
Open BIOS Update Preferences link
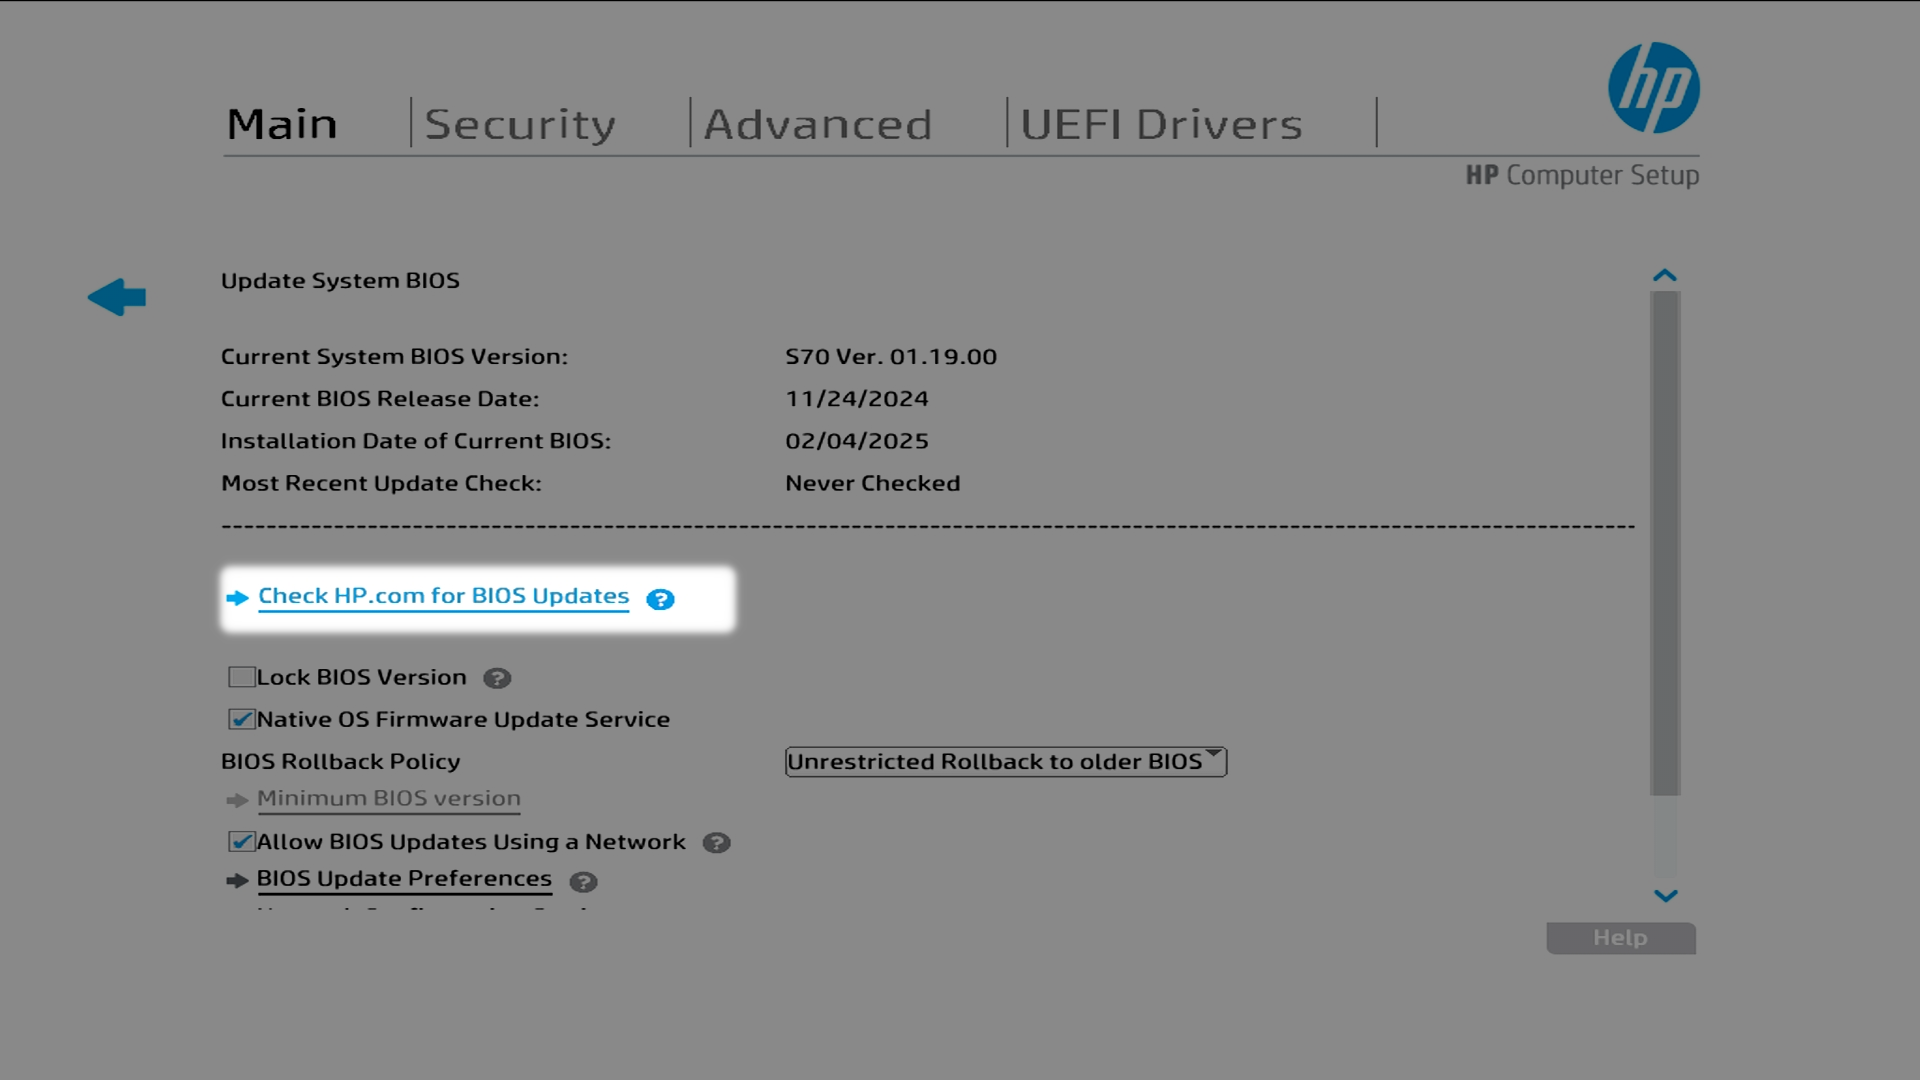tap(404, 879)
